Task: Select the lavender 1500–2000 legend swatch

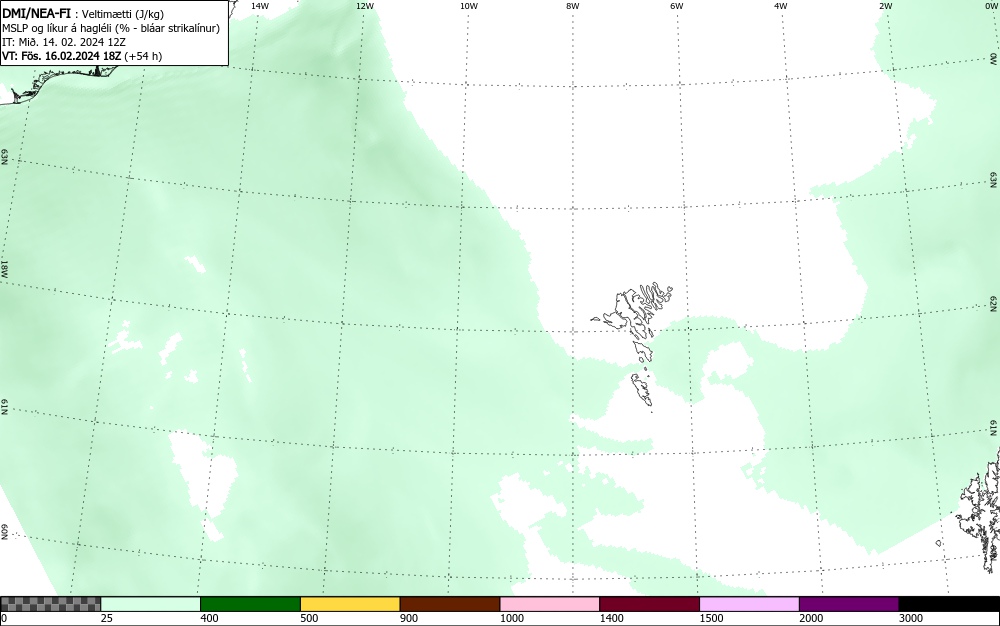Action: click(x=749, y=604)
